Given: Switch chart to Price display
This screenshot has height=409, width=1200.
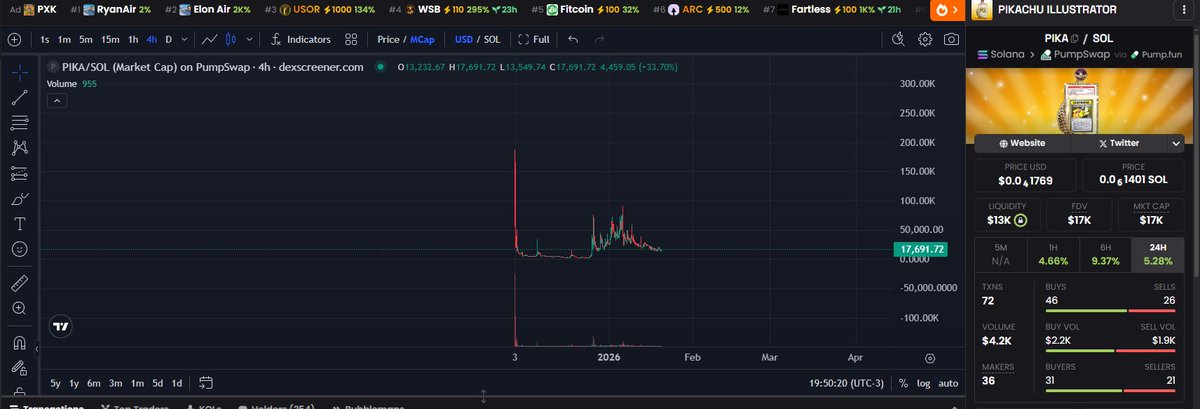Looking at the screenshot, I should (x=386, y=40).
